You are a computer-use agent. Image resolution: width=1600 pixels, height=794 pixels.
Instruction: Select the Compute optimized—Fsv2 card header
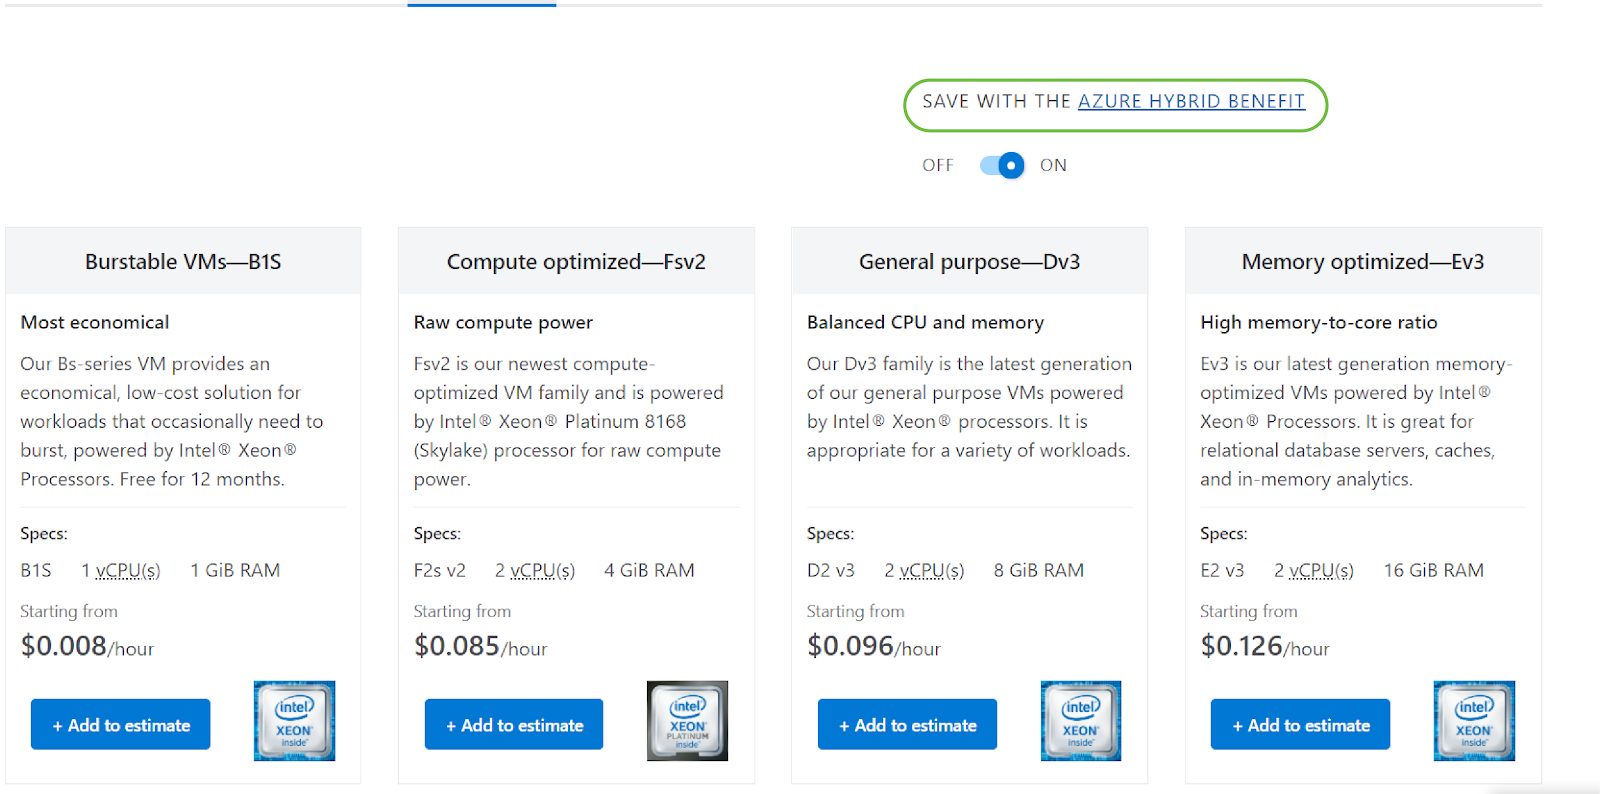pyautogui.click(x=576, y=261)
